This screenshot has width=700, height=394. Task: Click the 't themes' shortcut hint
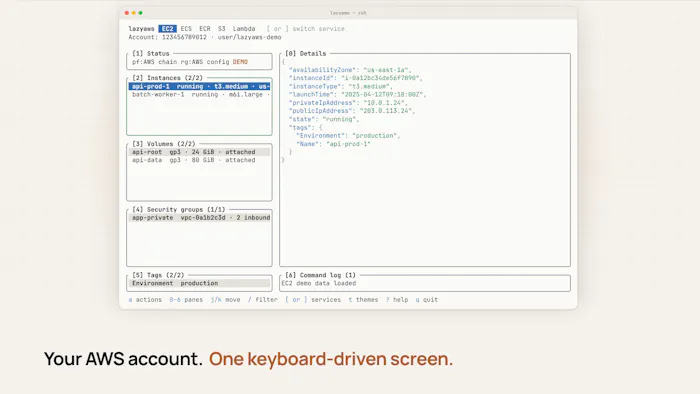[x=363, y=300]
